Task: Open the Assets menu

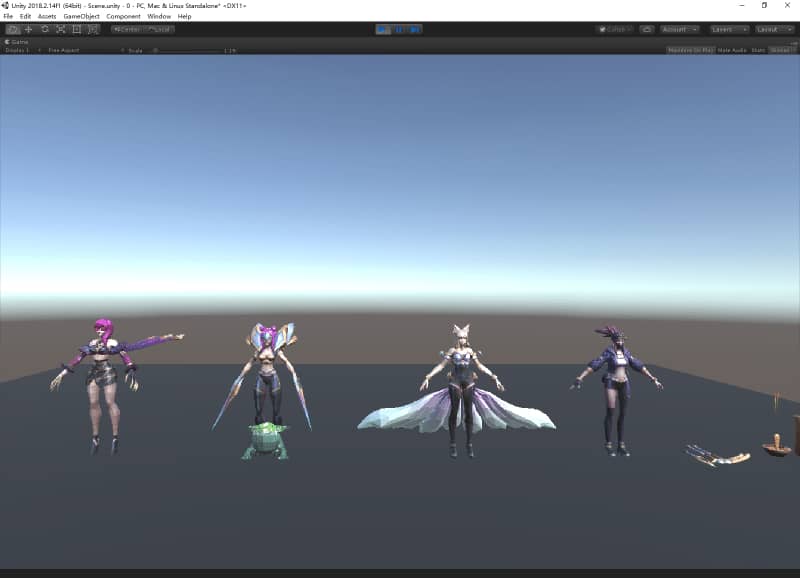Action: (47, 16)
